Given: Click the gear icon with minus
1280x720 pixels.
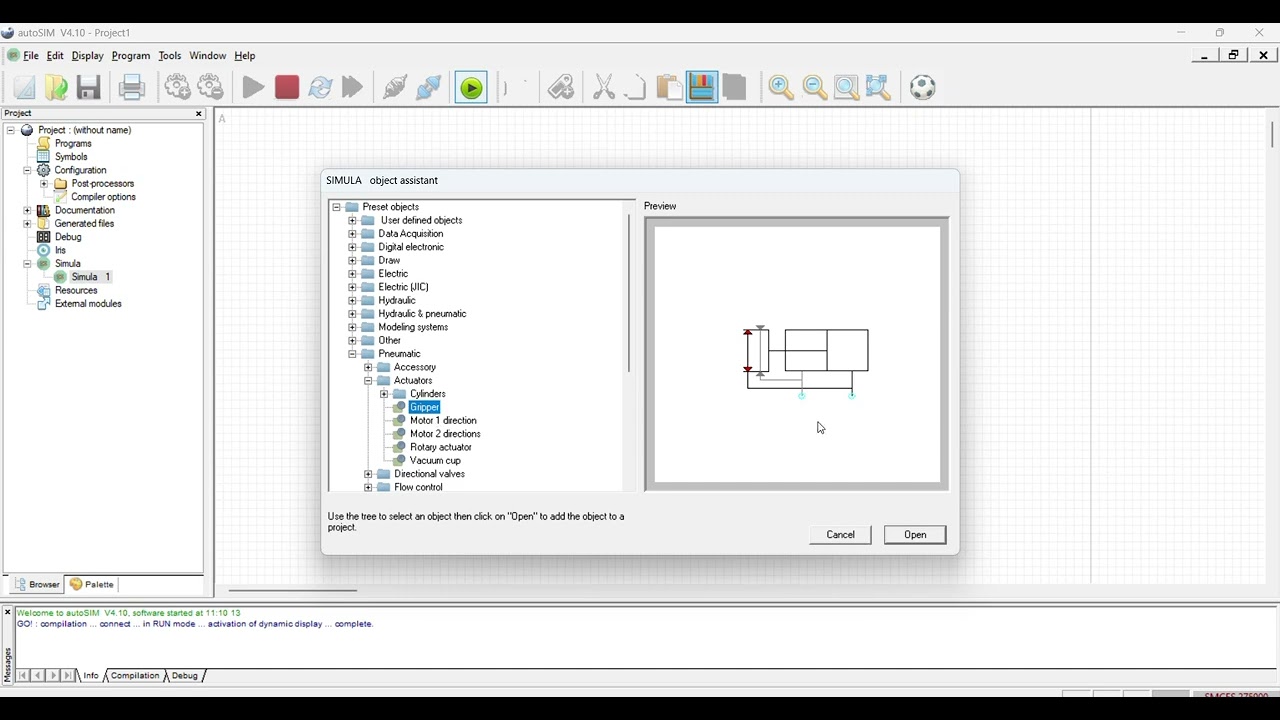Looking at the screenshot, I should click(211, 88).
